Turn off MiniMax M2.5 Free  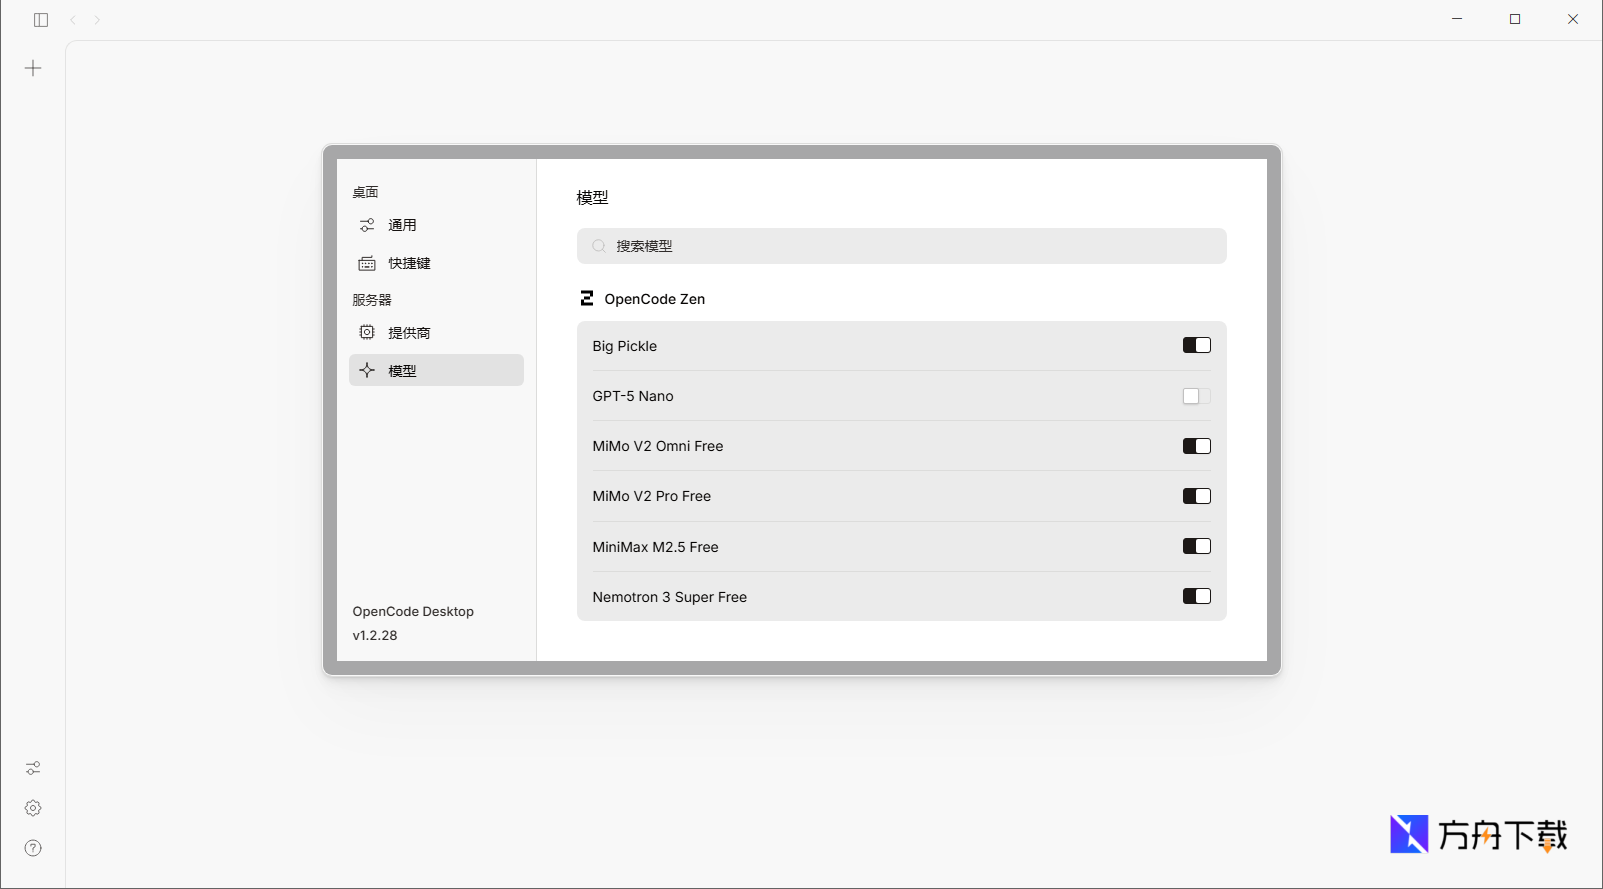coord(1197,546)
